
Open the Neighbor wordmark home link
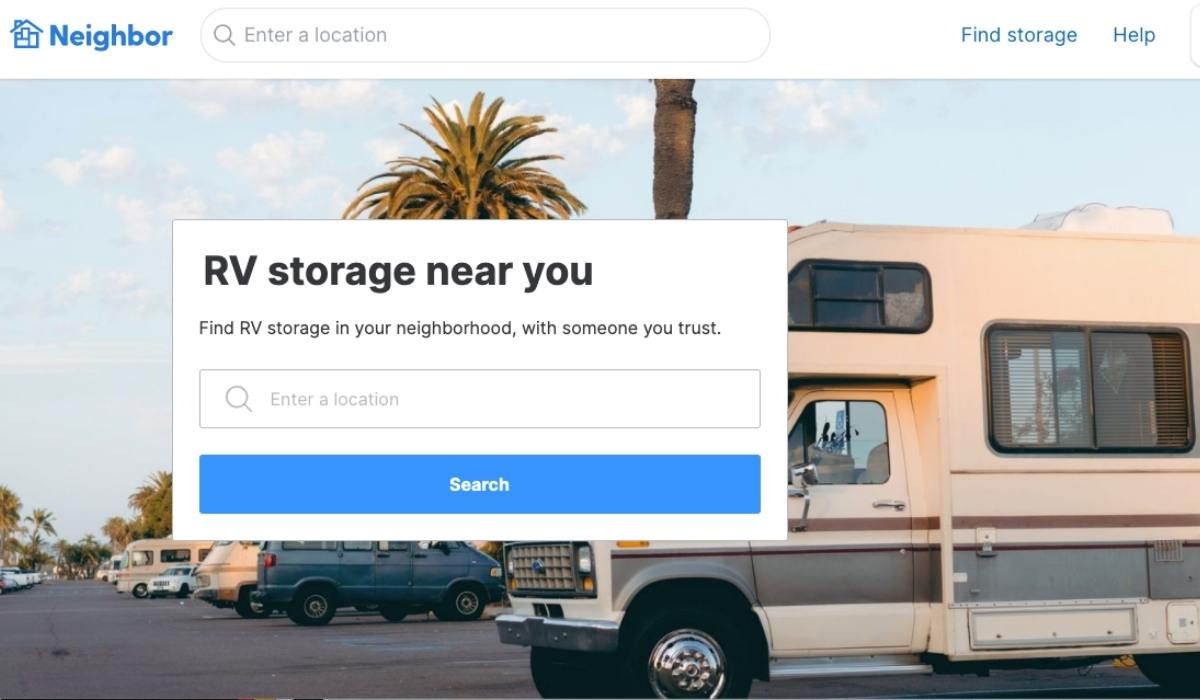111,36
